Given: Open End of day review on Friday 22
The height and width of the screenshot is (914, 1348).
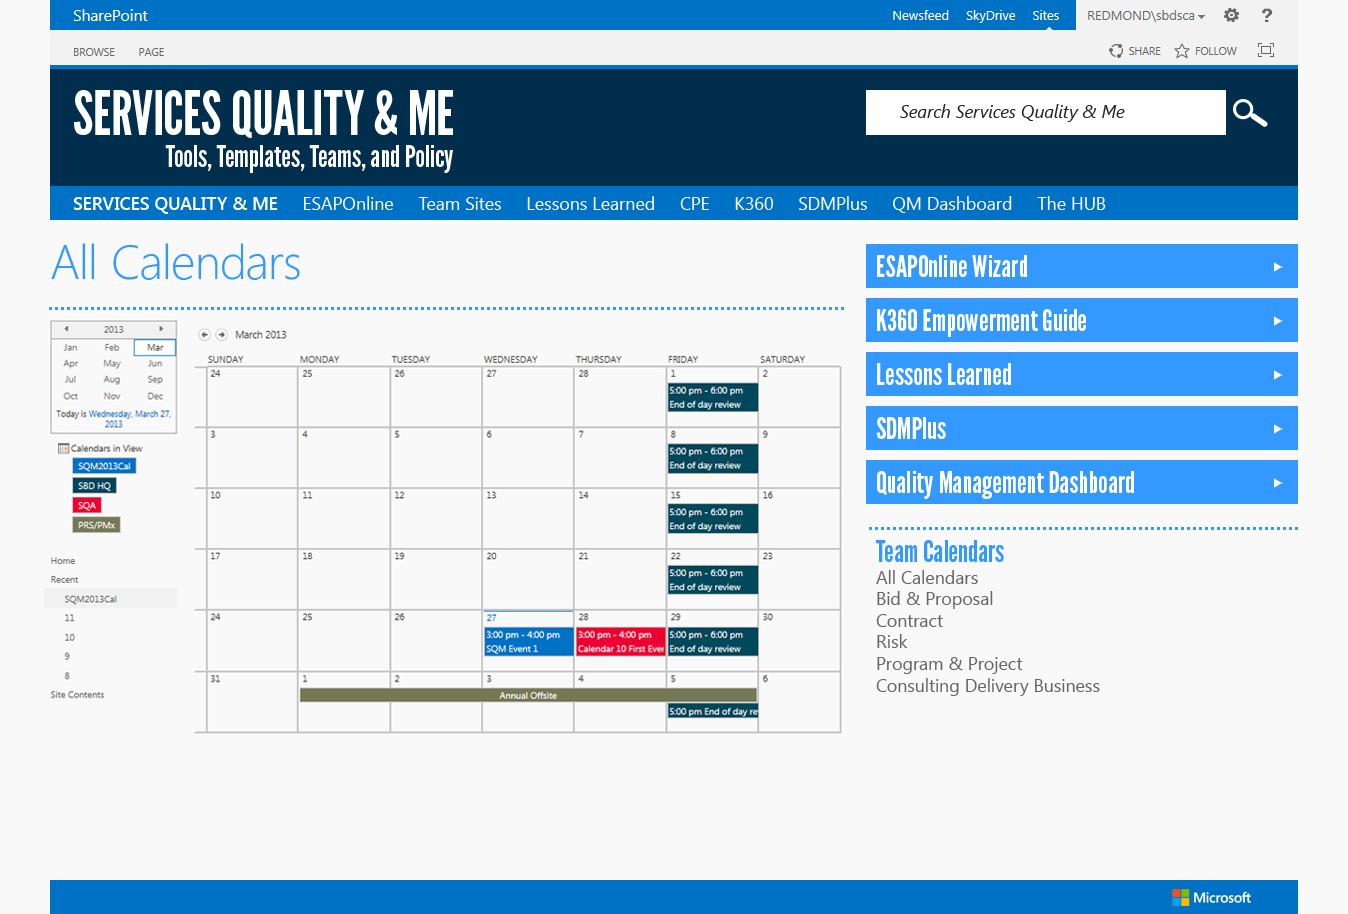Looking at the screenshot, I should click(x=712, y=580).
